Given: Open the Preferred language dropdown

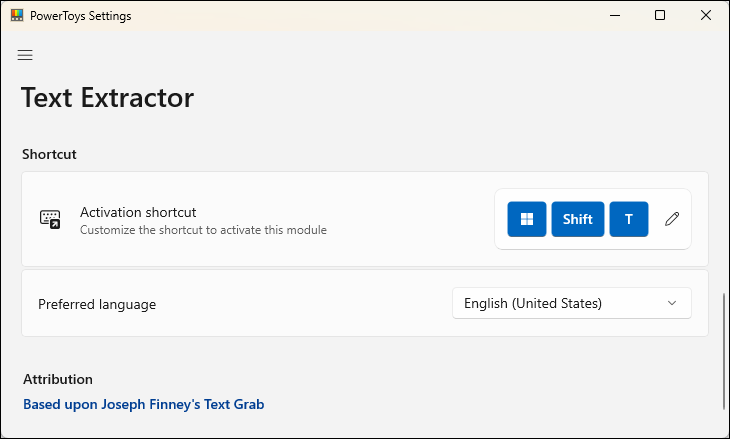Looking at the screenshot, I should point(572,303).
